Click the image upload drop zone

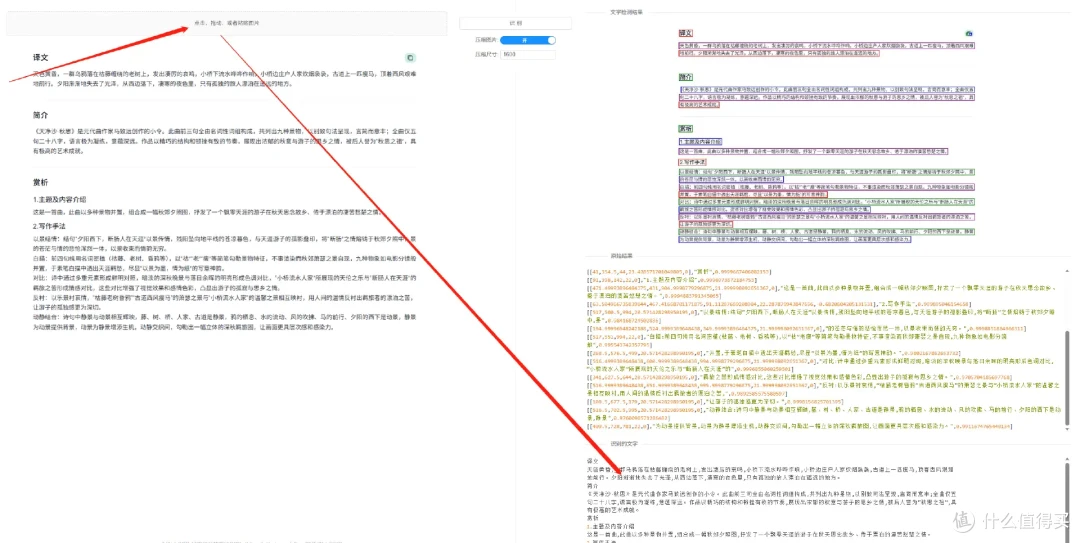point(227,23)
